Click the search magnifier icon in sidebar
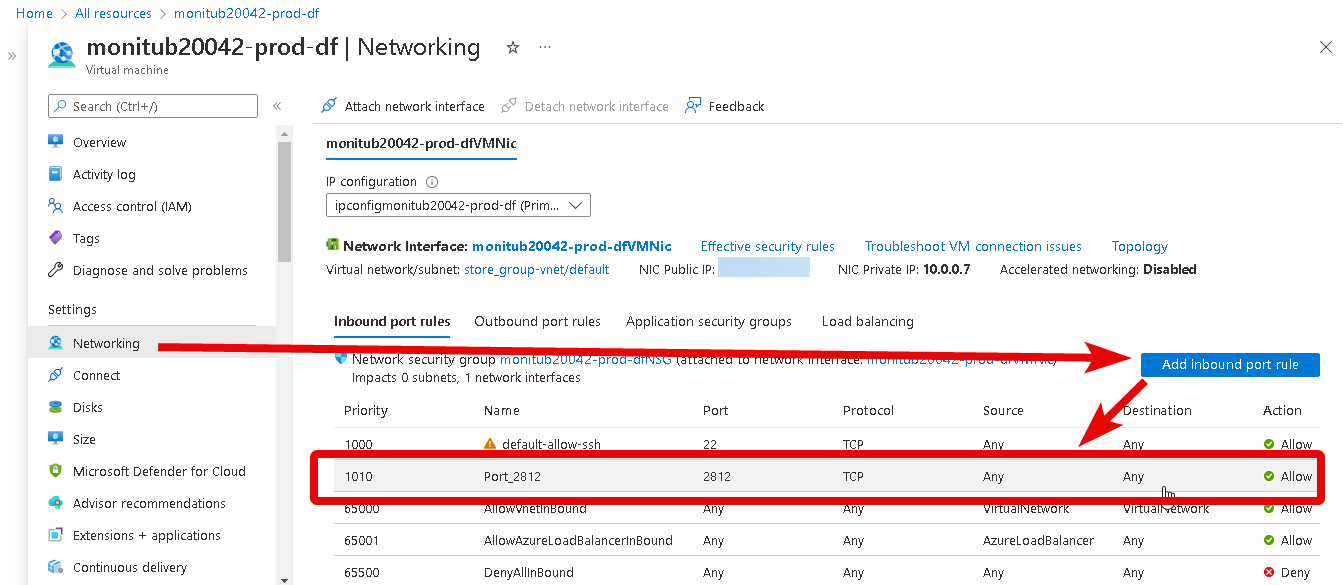 click(x=62, y=106)
